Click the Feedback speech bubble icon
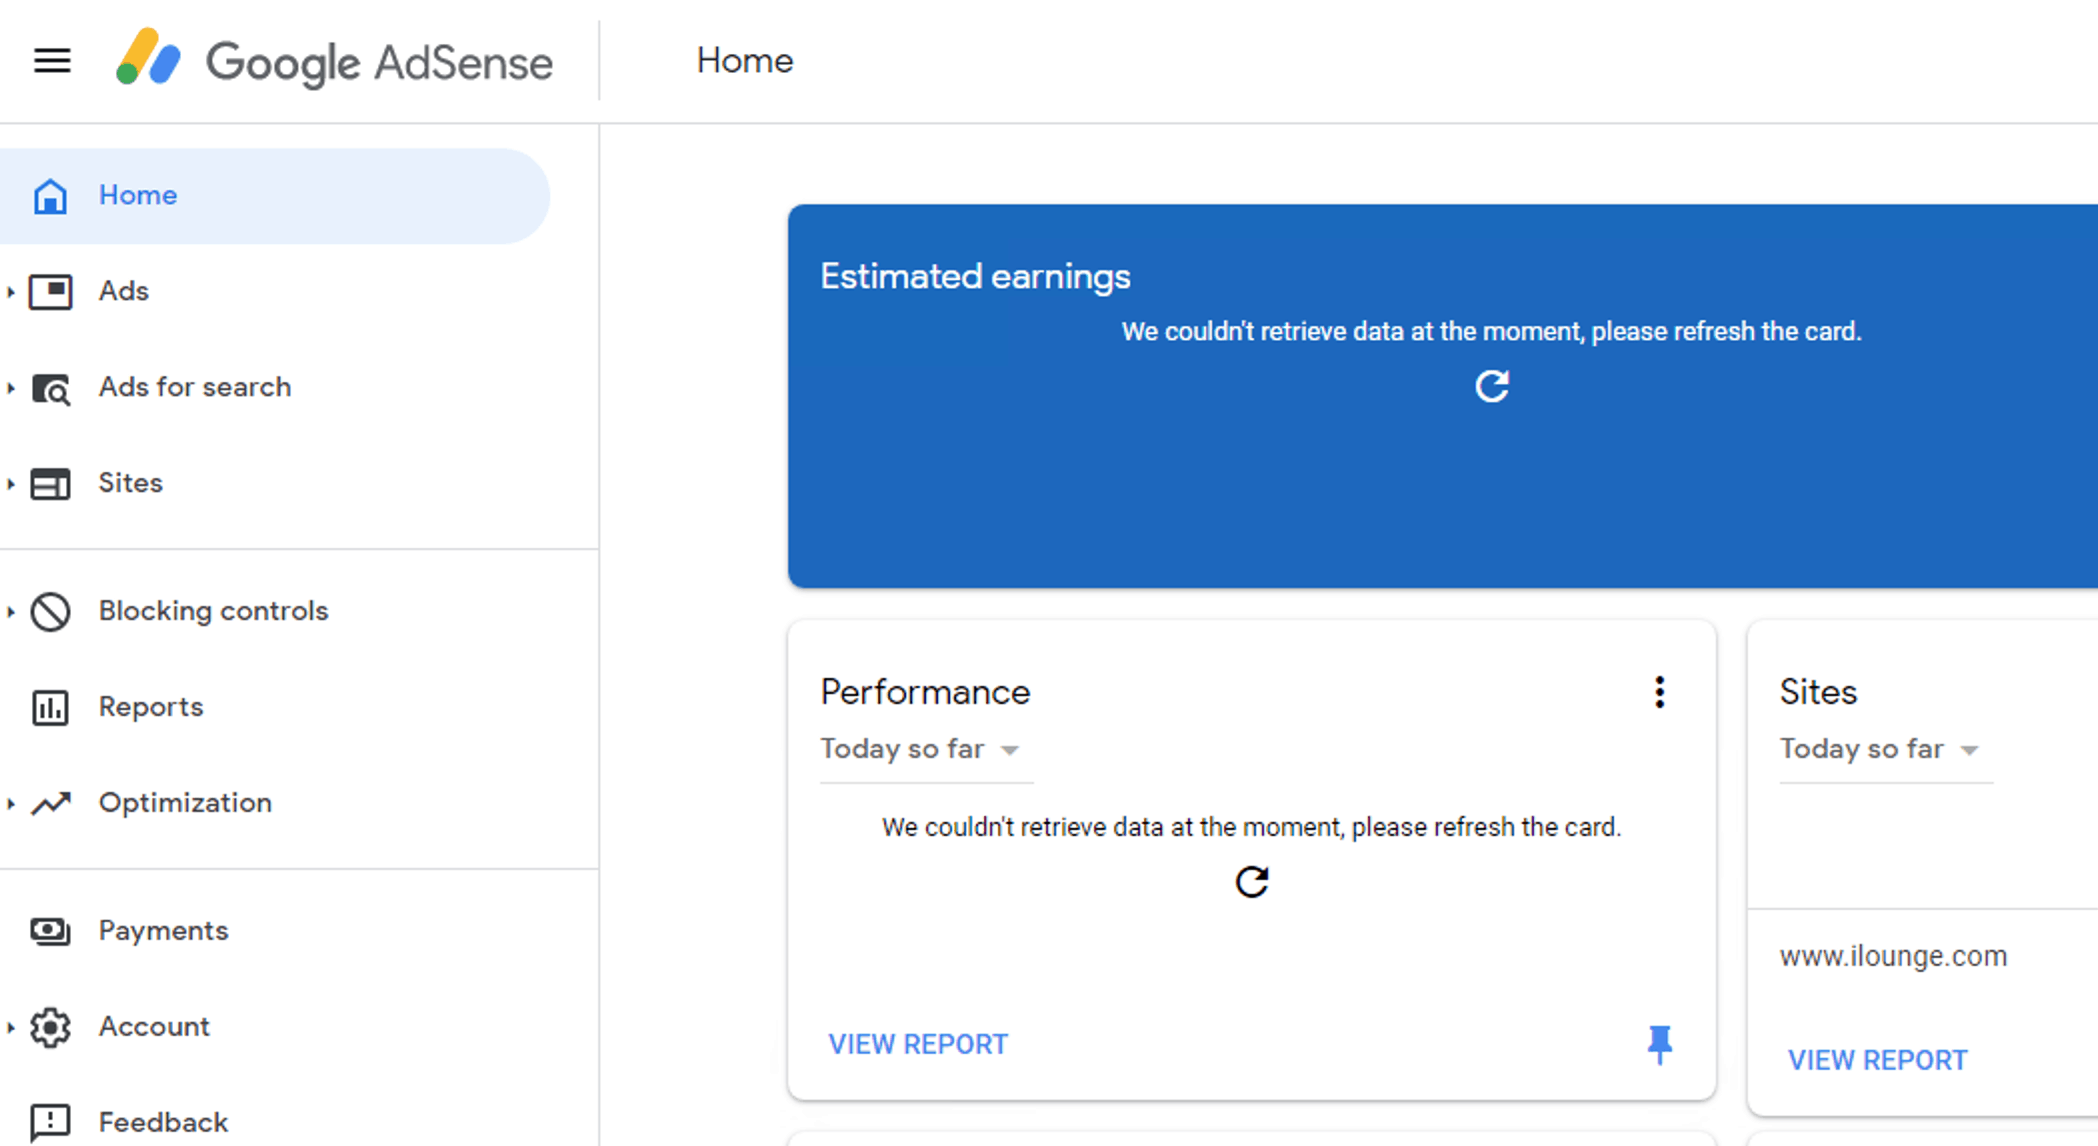The width and height of the screenshot is (2098, 1146). (x=50, y=1122)
